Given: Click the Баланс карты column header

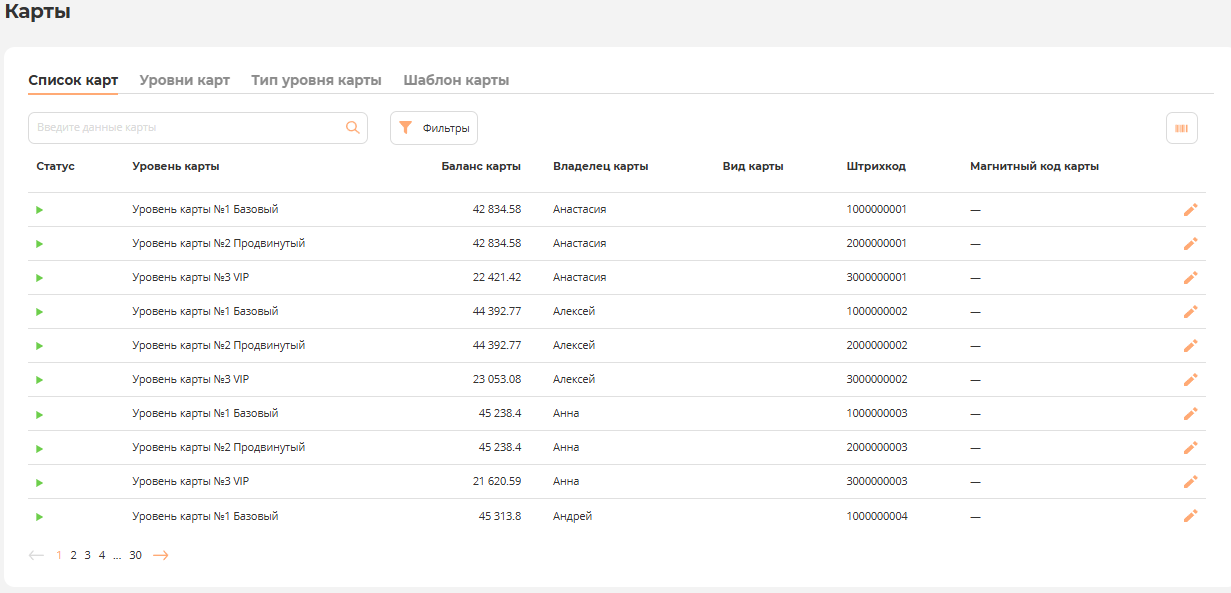Looking at the screenshot, I should pyautogui.click(x=481, y=166).
